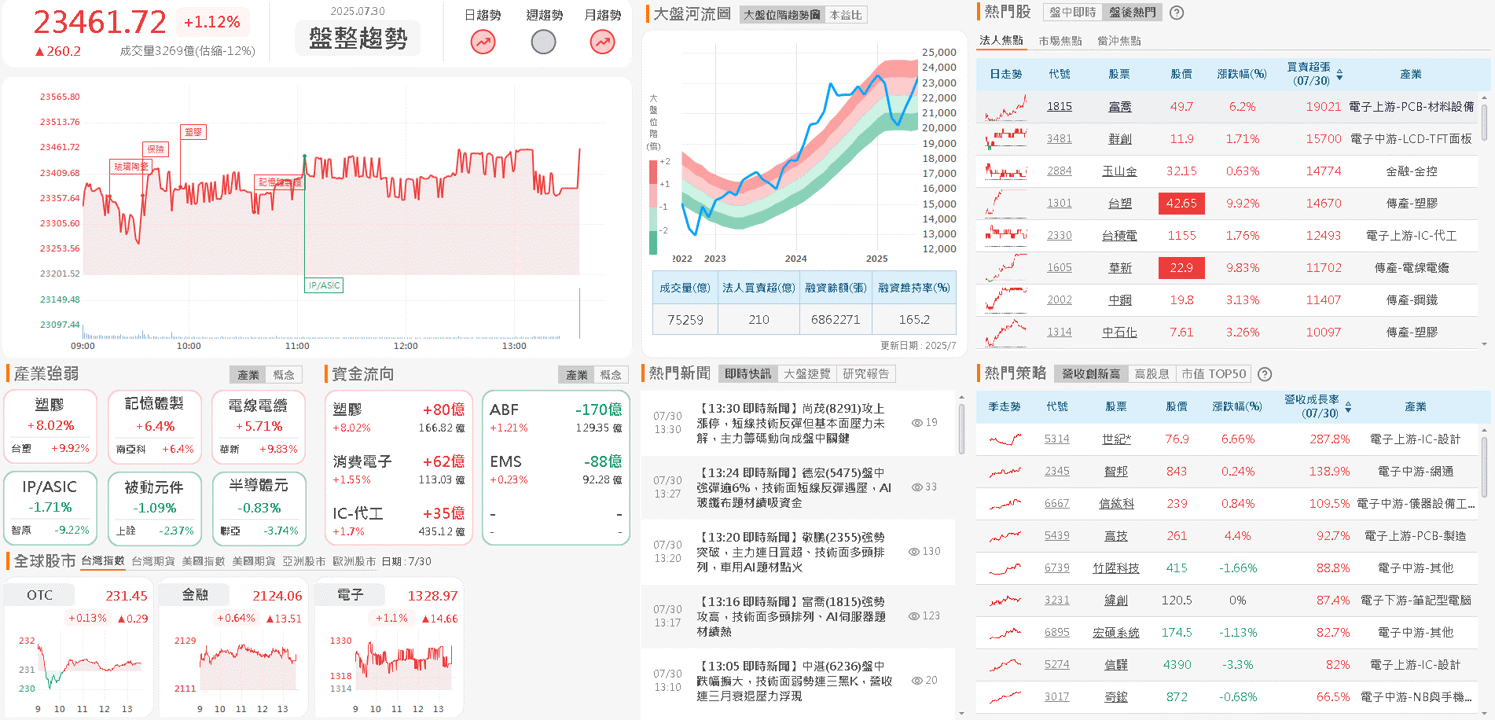The image size is (1495, 720).
Task: Open the 台積電 stock link
Action: (x=1119, y=235)
